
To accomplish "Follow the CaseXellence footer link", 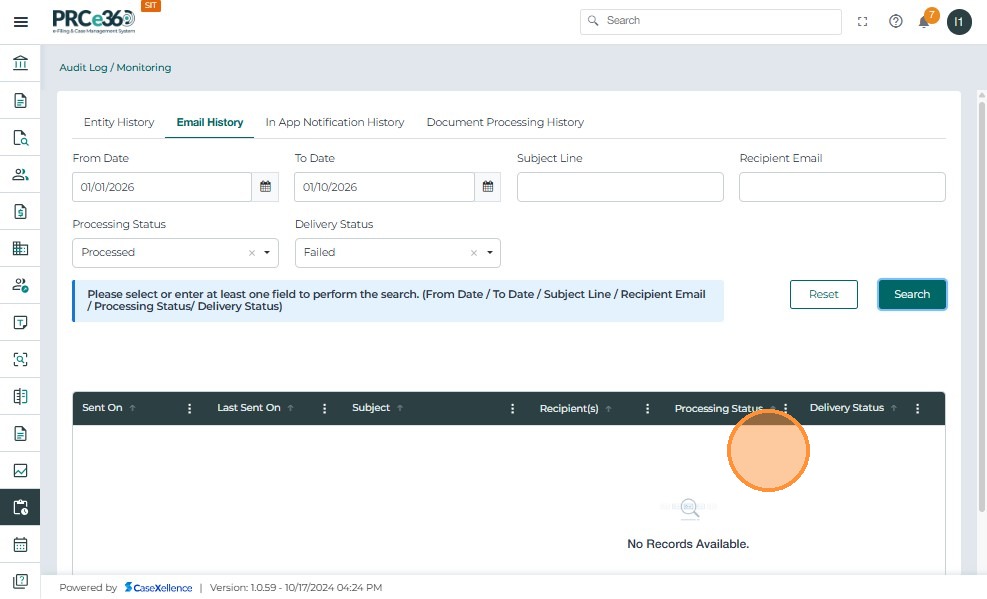I will click(159, 588).
